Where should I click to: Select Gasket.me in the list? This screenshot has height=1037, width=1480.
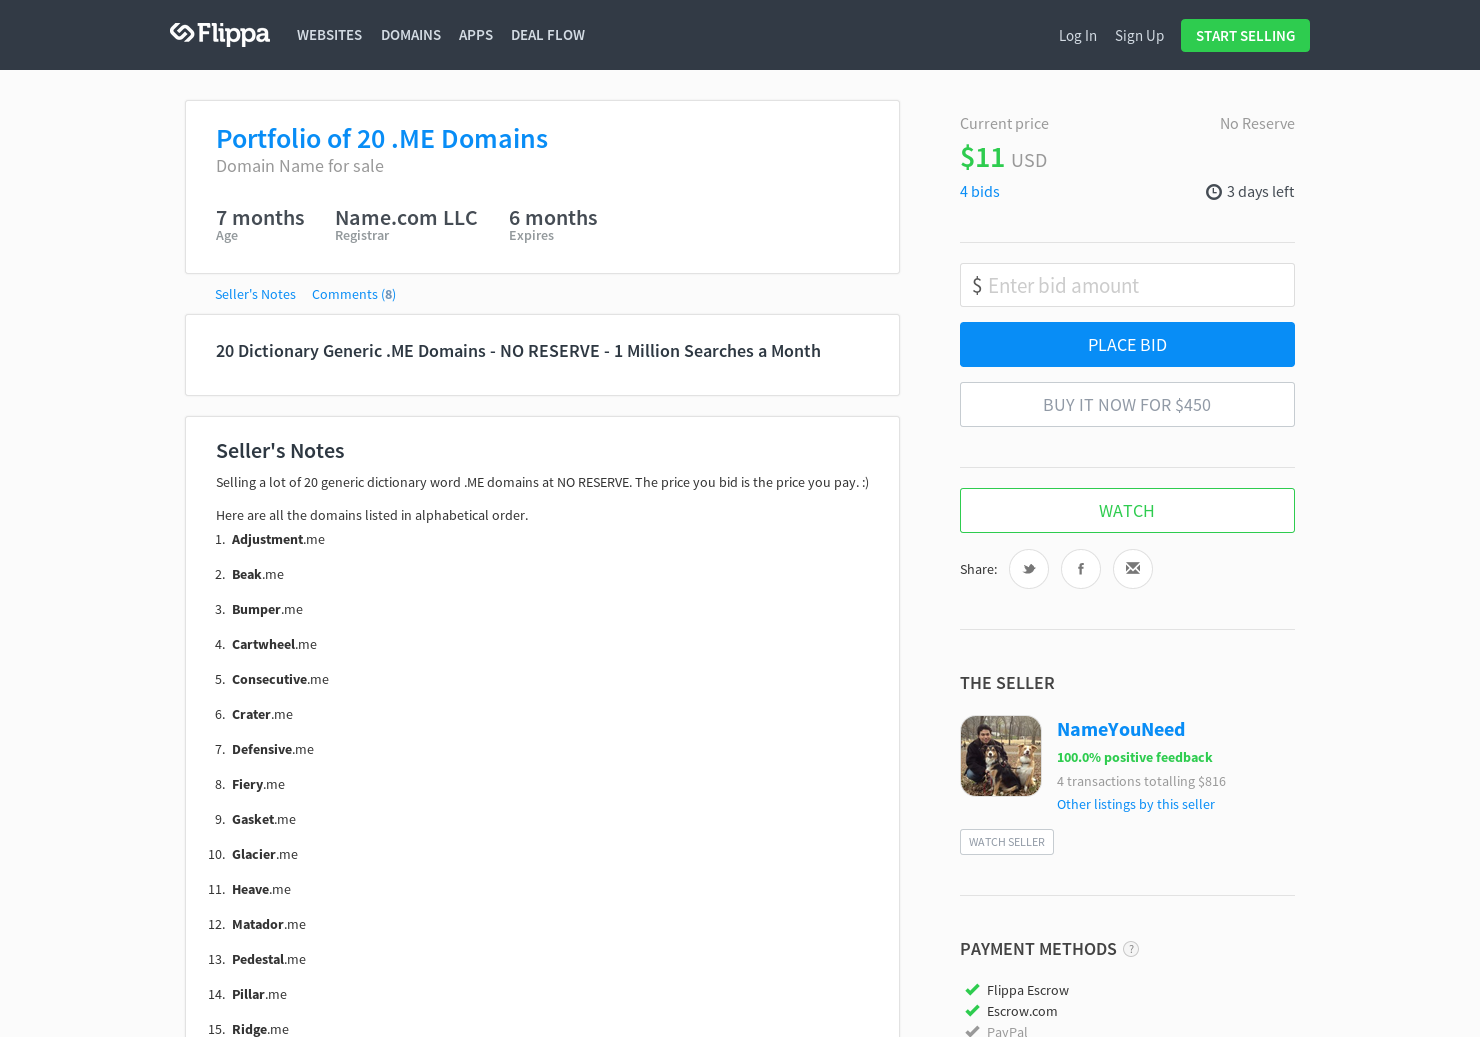[264, 819]
